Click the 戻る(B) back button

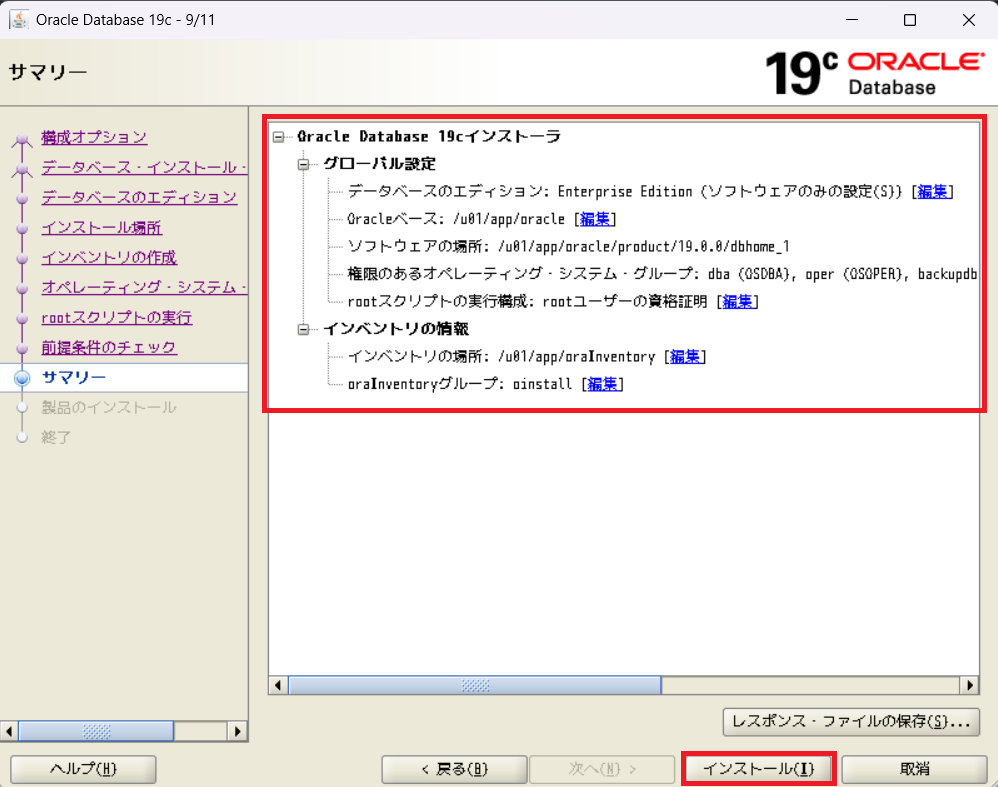point(454,769)
